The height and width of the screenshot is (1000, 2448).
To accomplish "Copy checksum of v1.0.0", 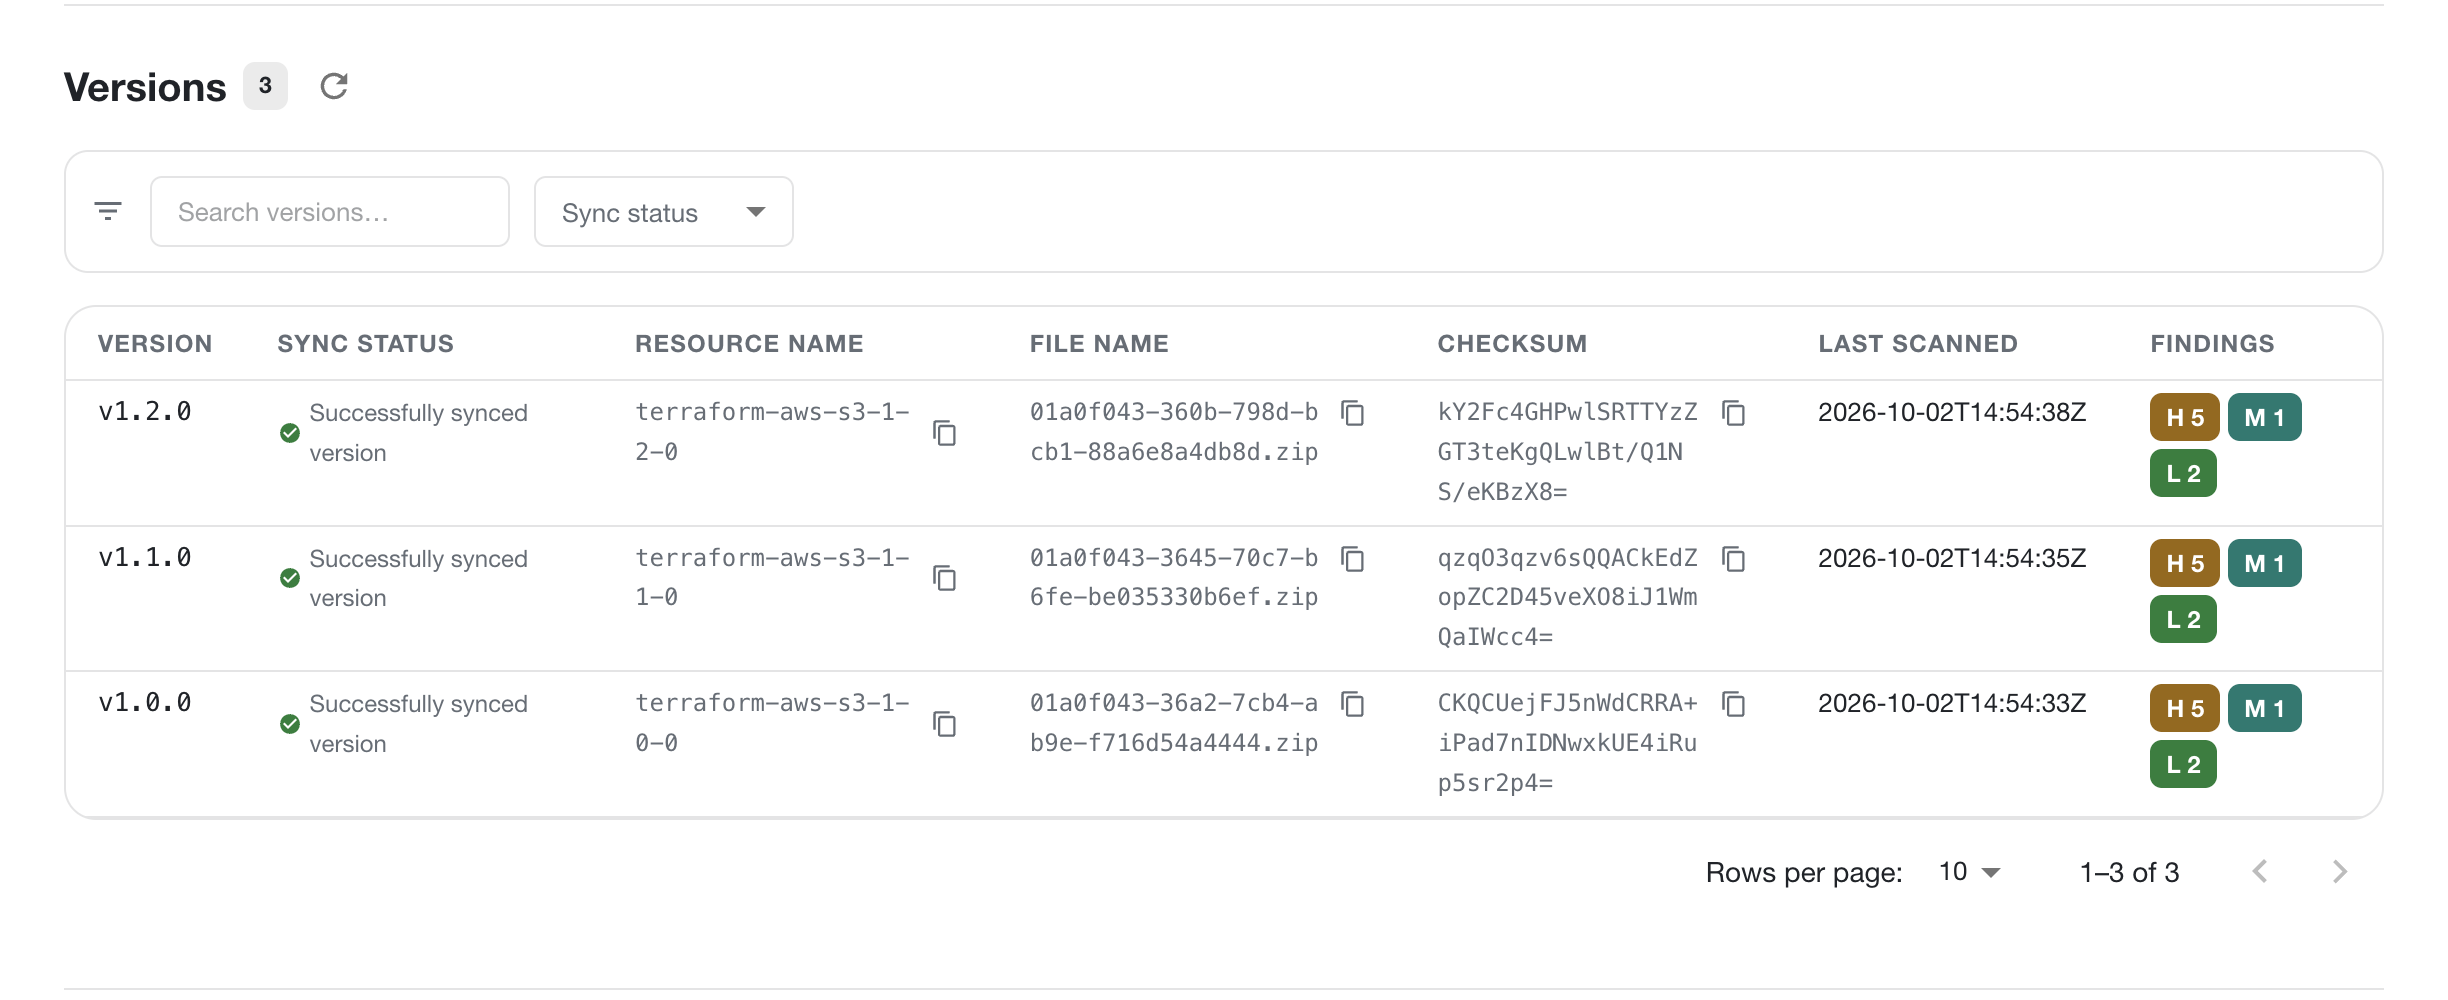I will tap(1734, 704).
